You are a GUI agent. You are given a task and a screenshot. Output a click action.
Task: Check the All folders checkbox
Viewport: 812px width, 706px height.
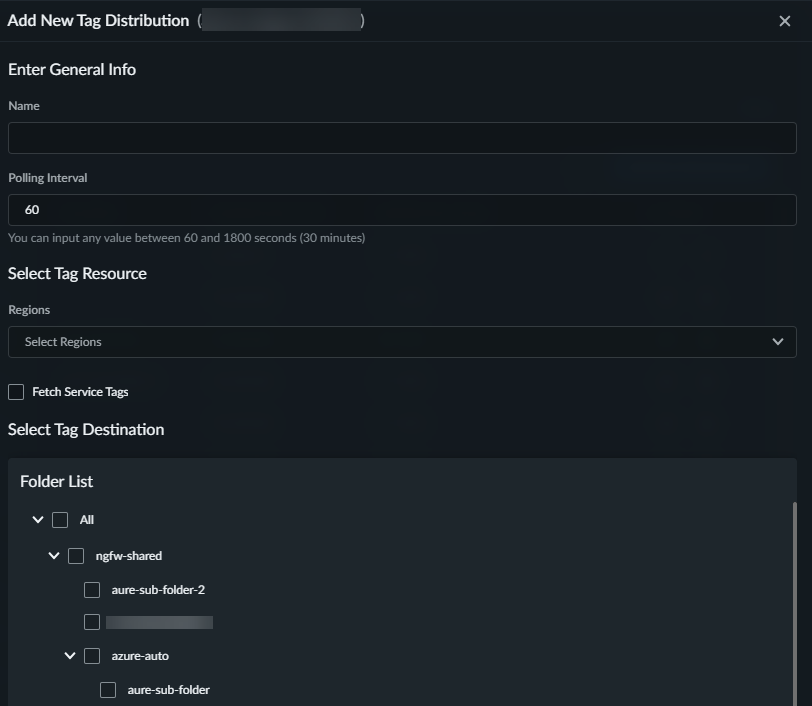click(60, 520)
